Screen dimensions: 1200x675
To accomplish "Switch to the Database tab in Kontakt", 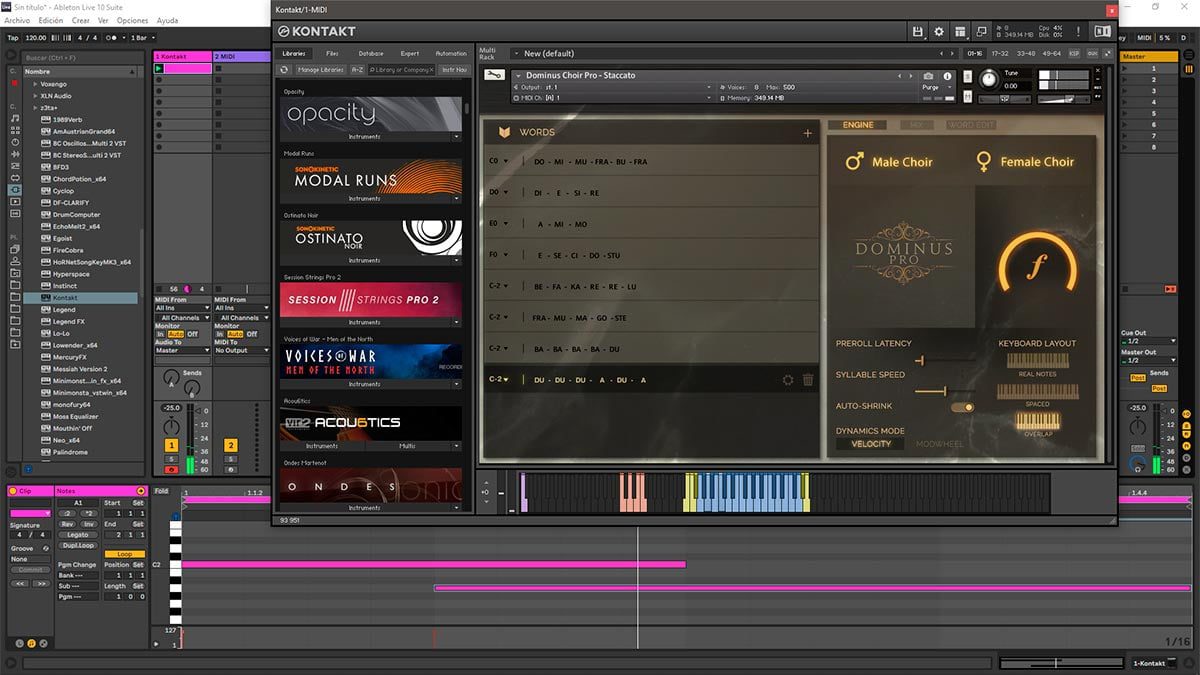I will [371, 53].
